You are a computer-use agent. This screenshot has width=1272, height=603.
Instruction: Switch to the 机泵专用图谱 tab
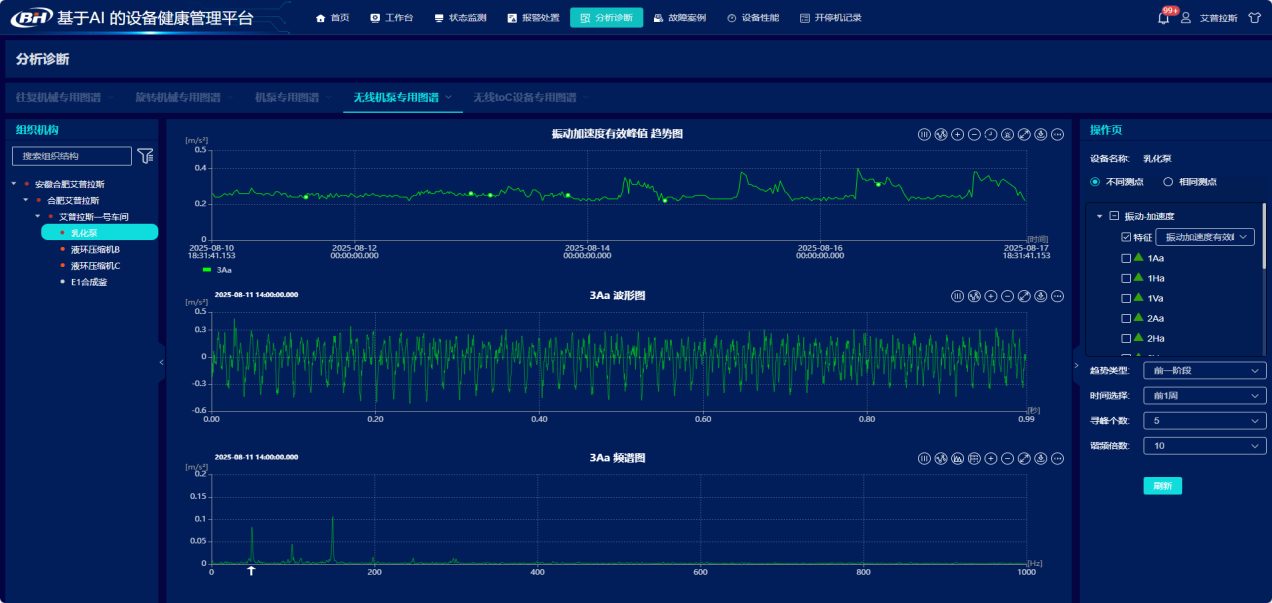(x=286, y=98)
